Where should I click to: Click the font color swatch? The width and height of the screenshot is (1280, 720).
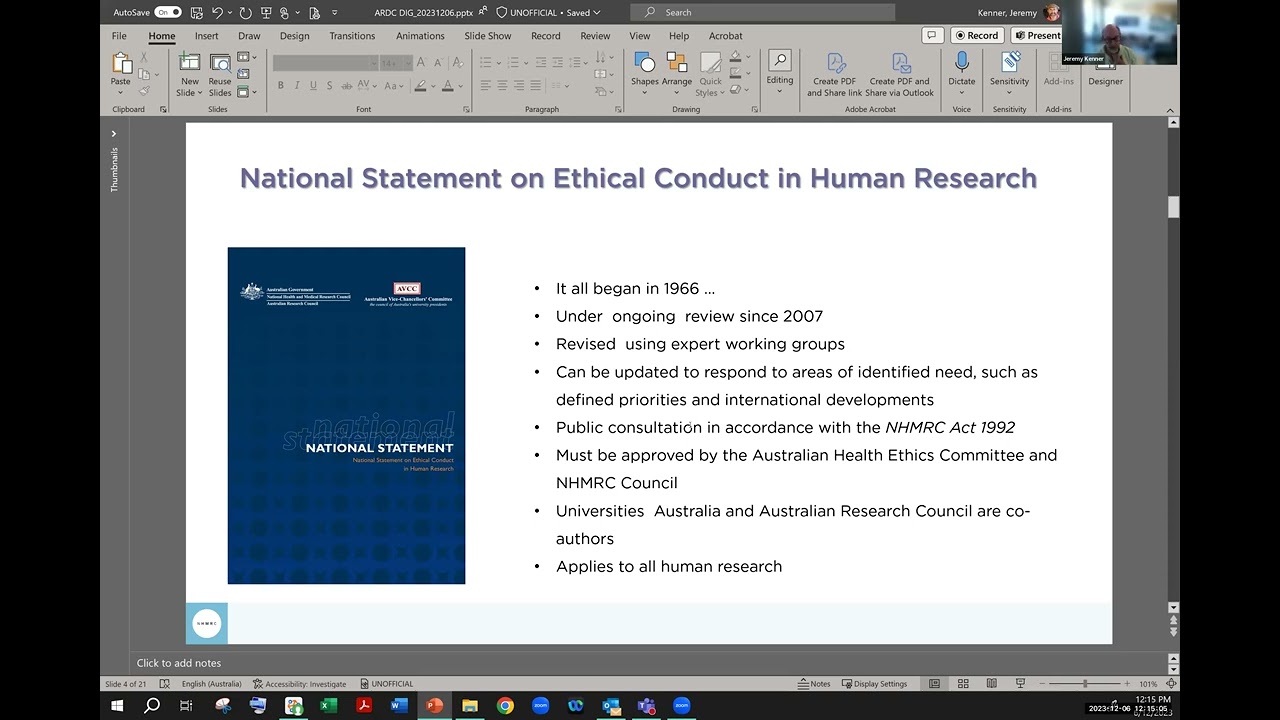(447, 86)
